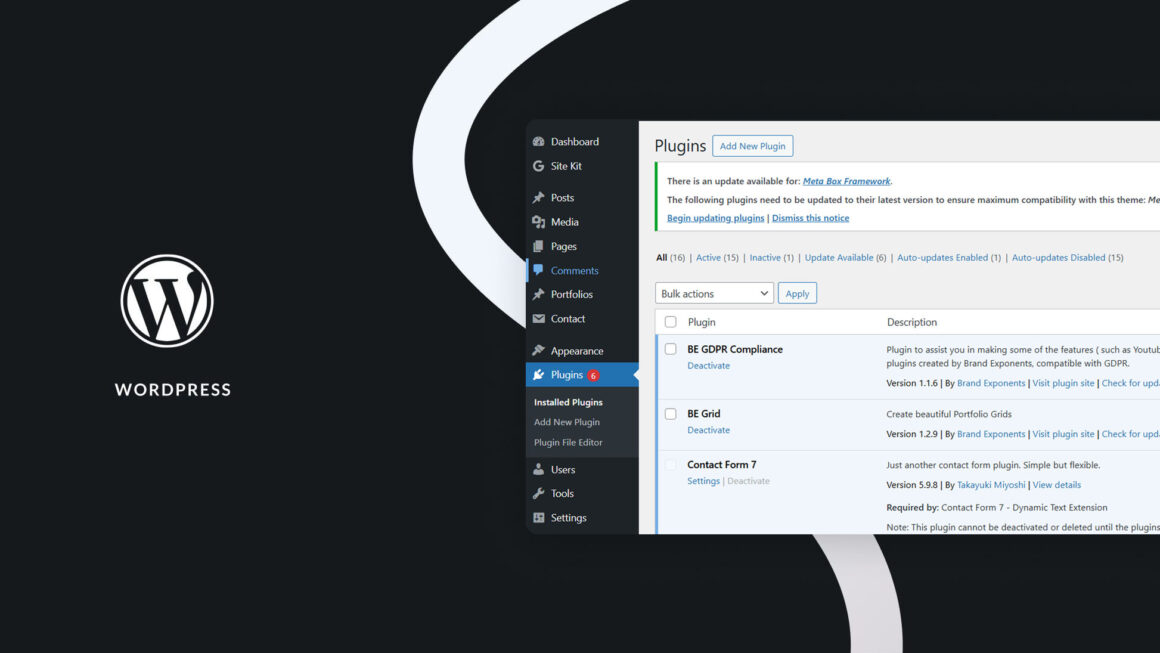Viewport: 1160px width, 653px height.
Task: Click the Appearance paintbrush icon
Action: 539,351
